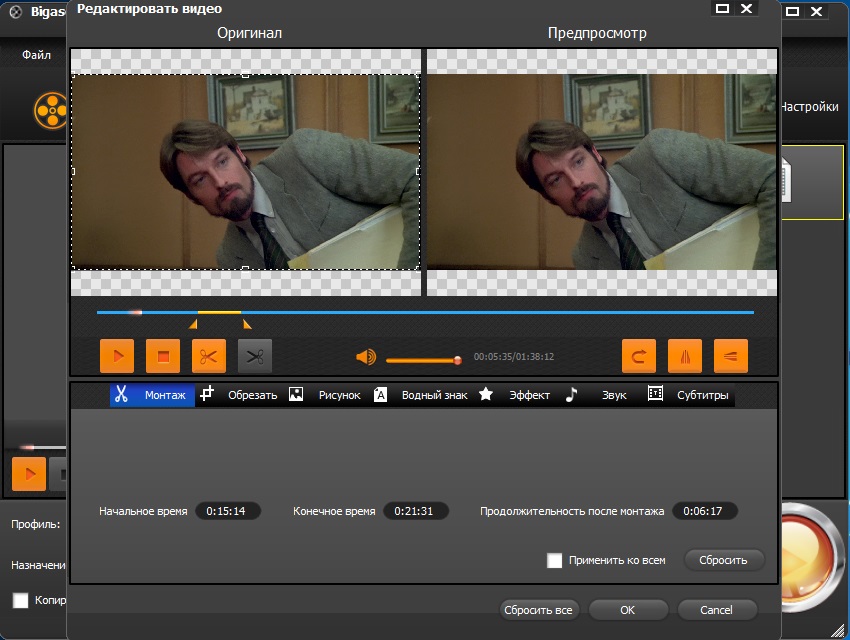
Task: Click the Начальное время field
Action: [227, 511]
